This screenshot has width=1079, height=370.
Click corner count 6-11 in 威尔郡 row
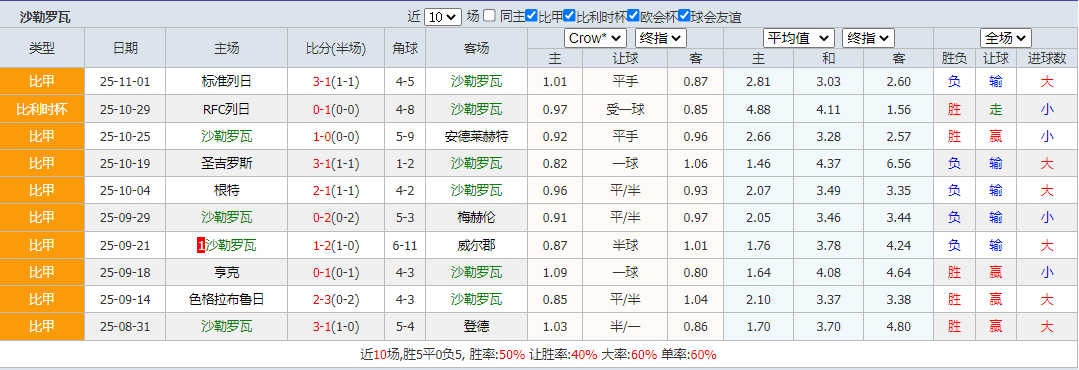pyautogui.click(x=405, y=246)
